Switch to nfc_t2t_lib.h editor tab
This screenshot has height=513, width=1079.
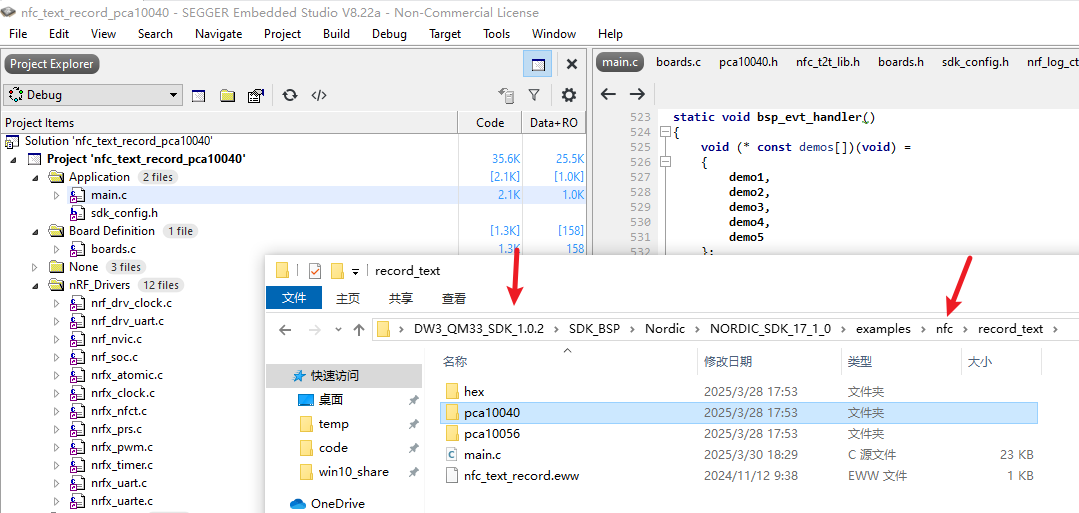(x=828, y=62)
